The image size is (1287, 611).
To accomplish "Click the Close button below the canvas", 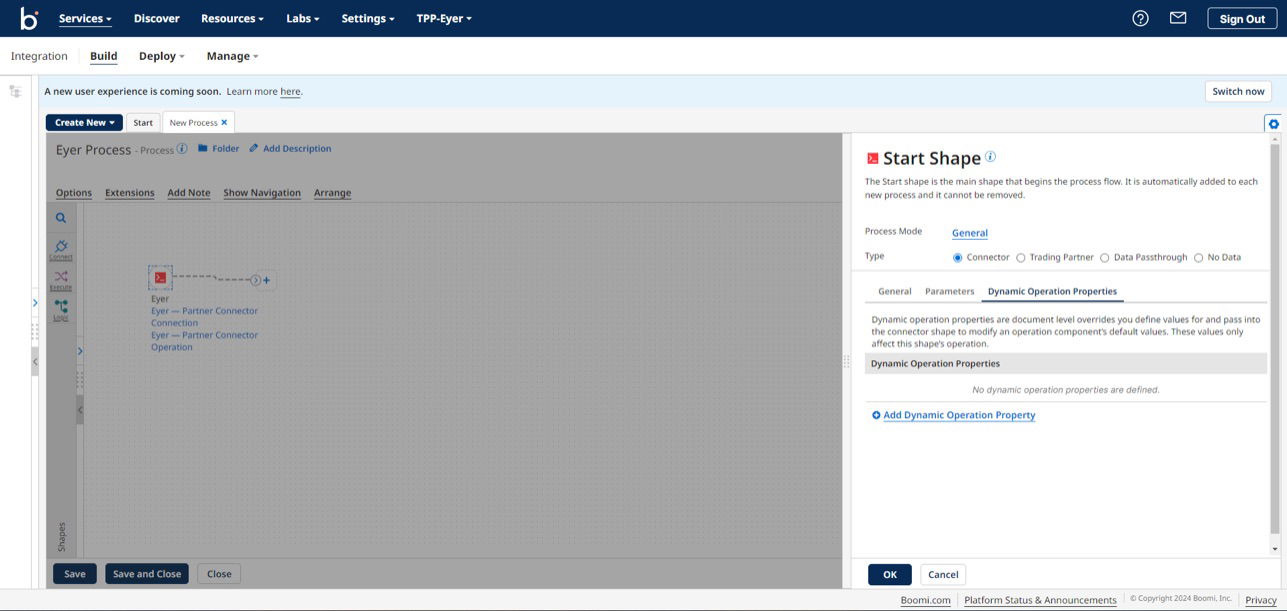I will (219, 574).
